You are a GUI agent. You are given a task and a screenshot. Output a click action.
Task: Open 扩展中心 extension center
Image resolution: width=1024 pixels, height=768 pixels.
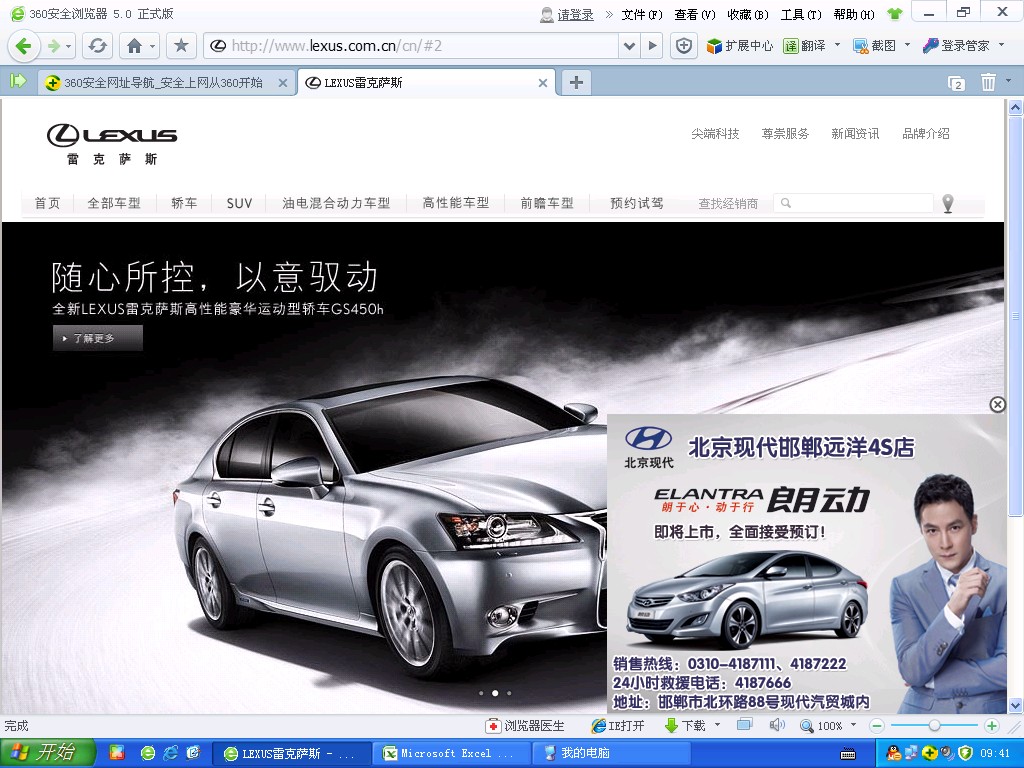tap(740, 46)
